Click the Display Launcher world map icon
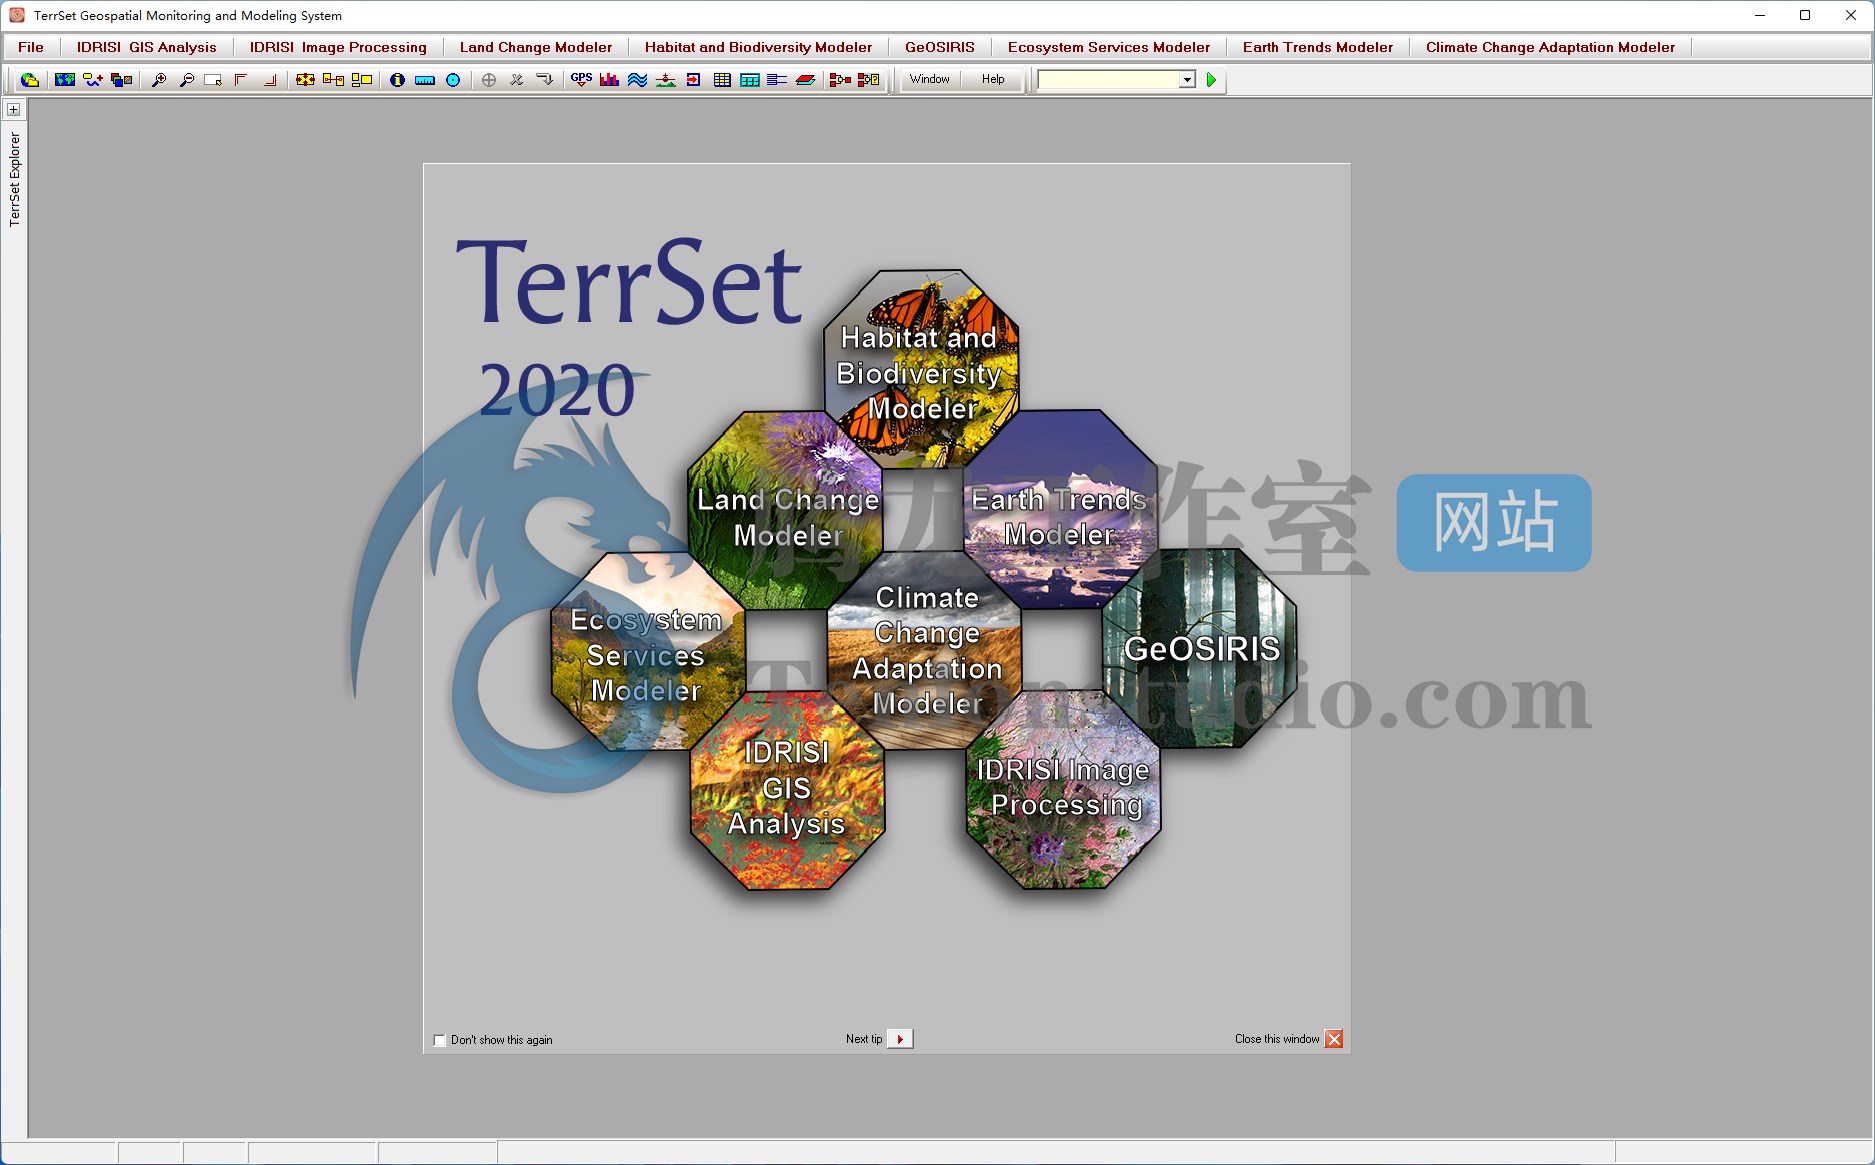Screen dimensions: 1875x1165 click(x=65, y=80)
